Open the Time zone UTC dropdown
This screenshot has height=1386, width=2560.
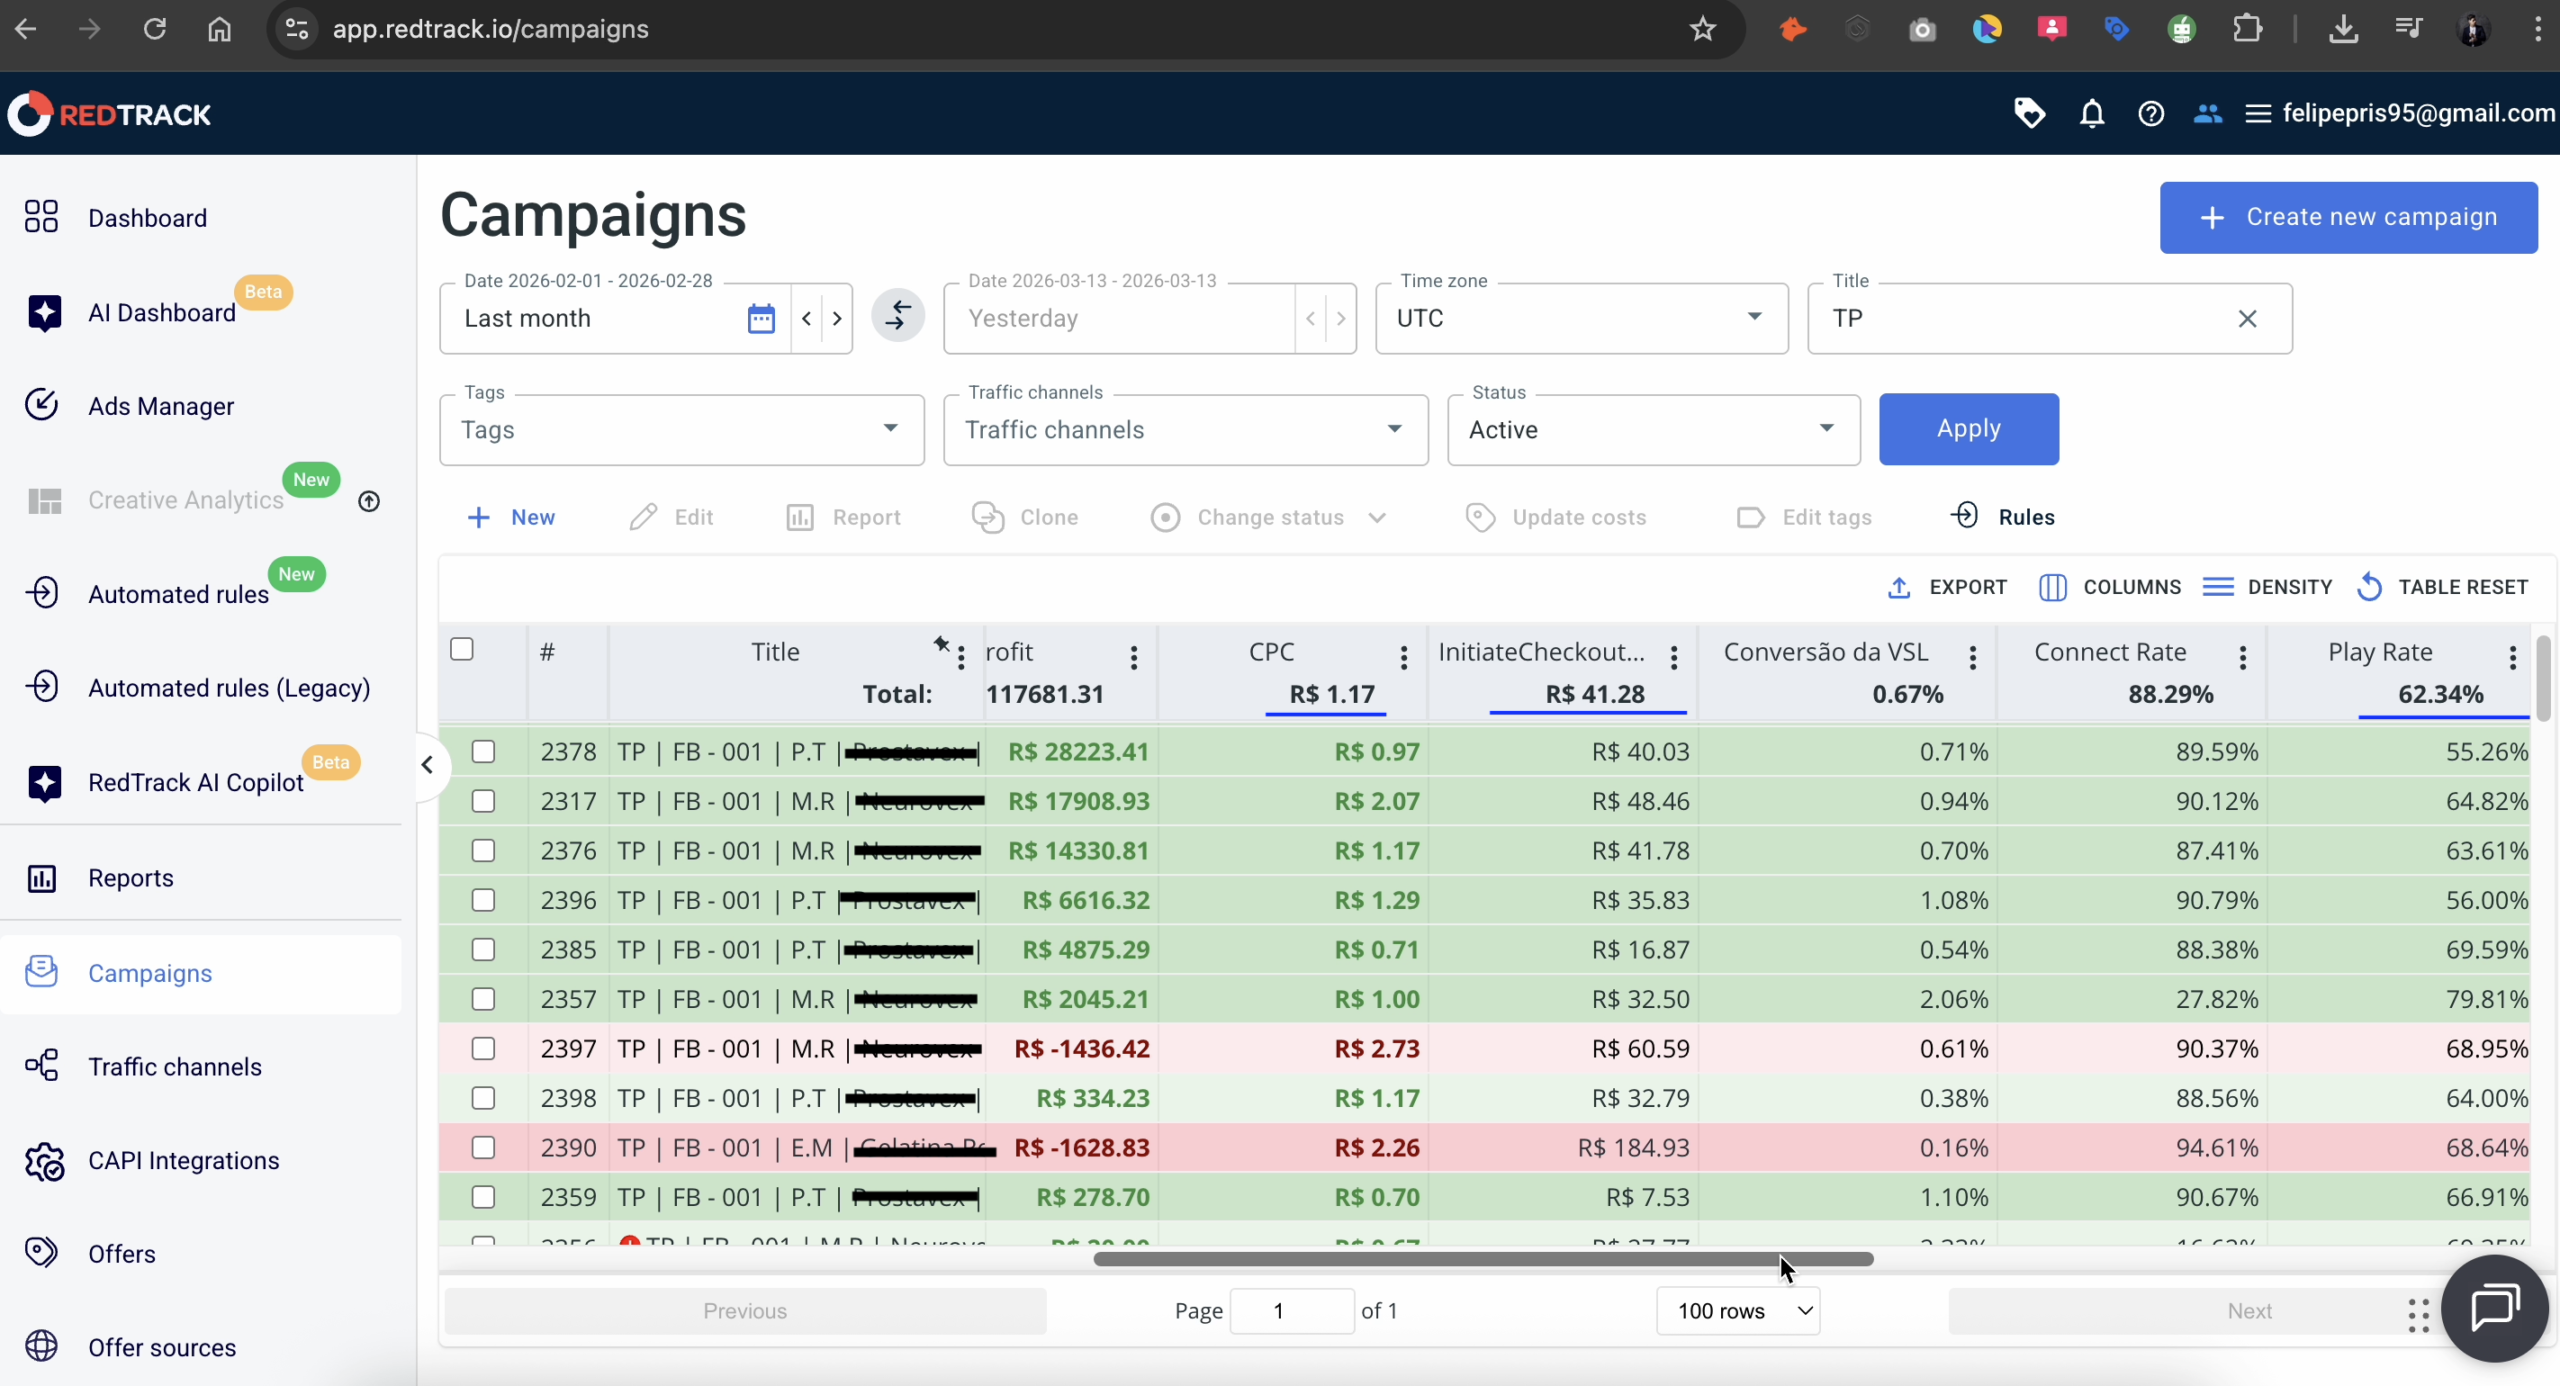tap(1580, 318)
